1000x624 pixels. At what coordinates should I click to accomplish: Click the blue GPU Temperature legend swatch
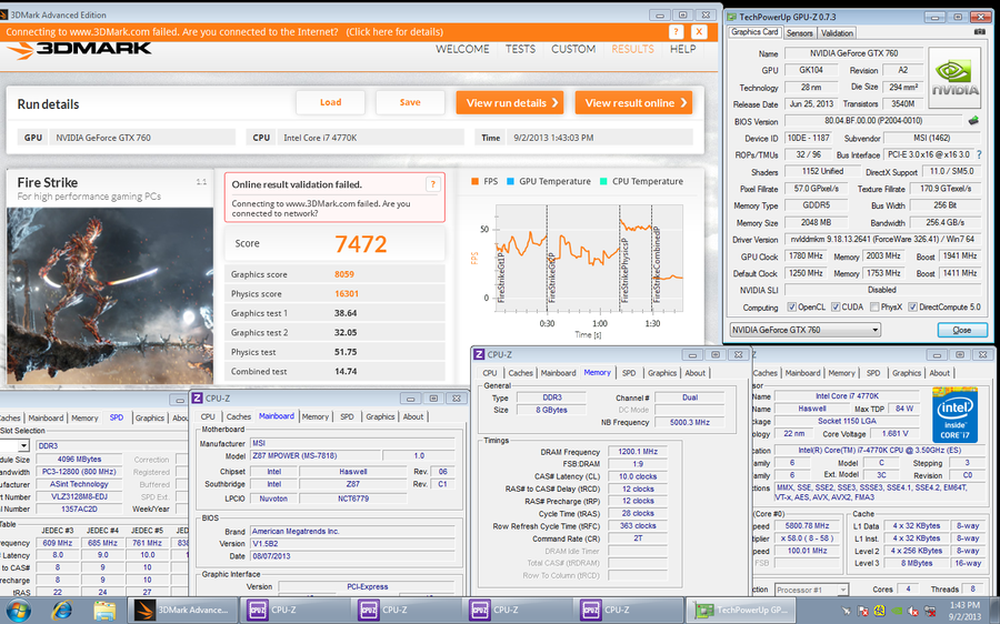pos(510,182)
